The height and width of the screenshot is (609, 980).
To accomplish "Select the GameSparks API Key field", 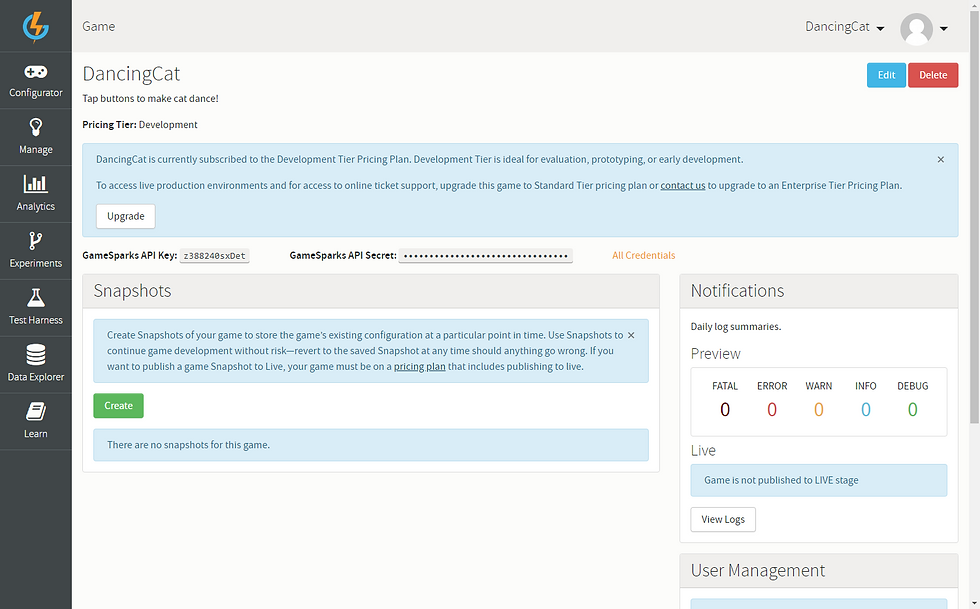I will click(x=214, y=256).
